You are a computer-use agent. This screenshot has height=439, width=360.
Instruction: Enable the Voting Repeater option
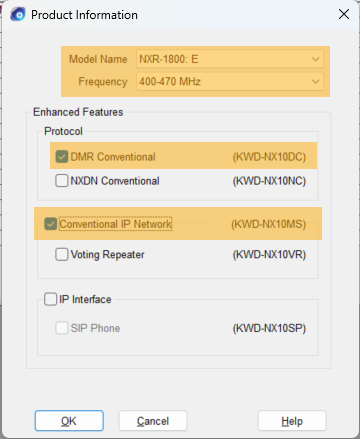click(x=62, y=254)
